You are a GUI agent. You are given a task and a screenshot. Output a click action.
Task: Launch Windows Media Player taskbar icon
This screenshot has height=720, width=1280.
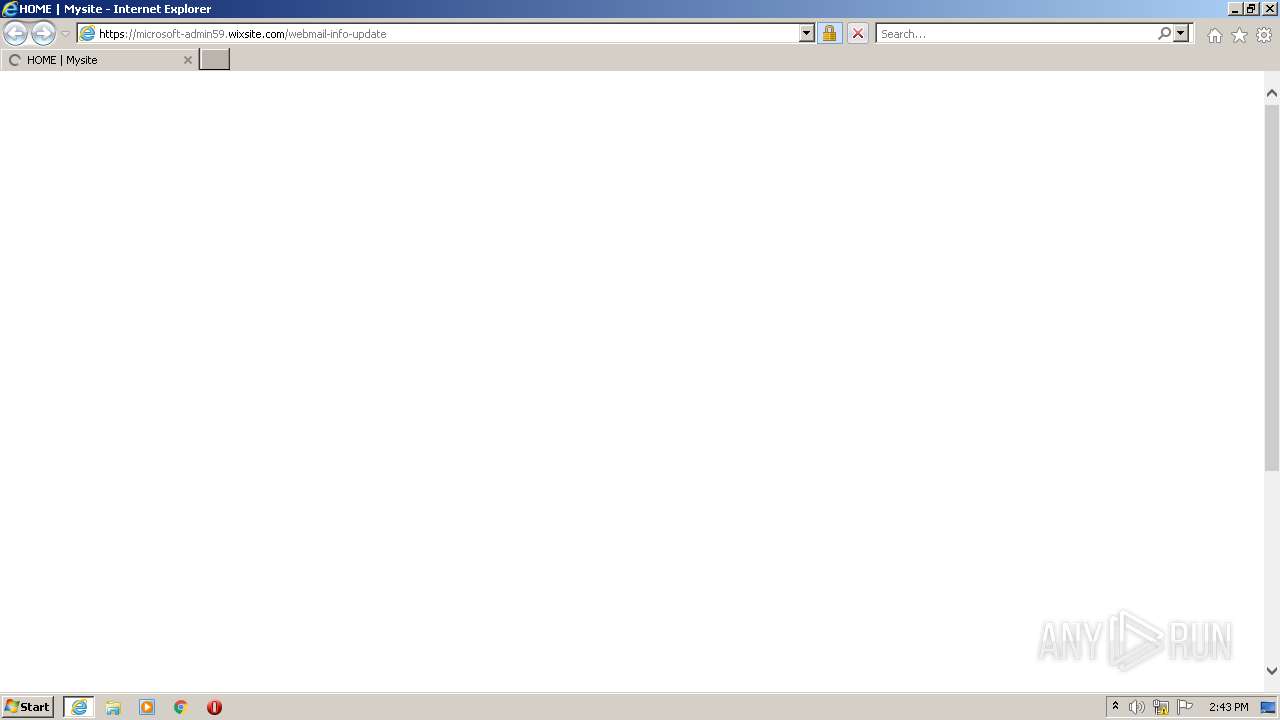tap(147, 707)
